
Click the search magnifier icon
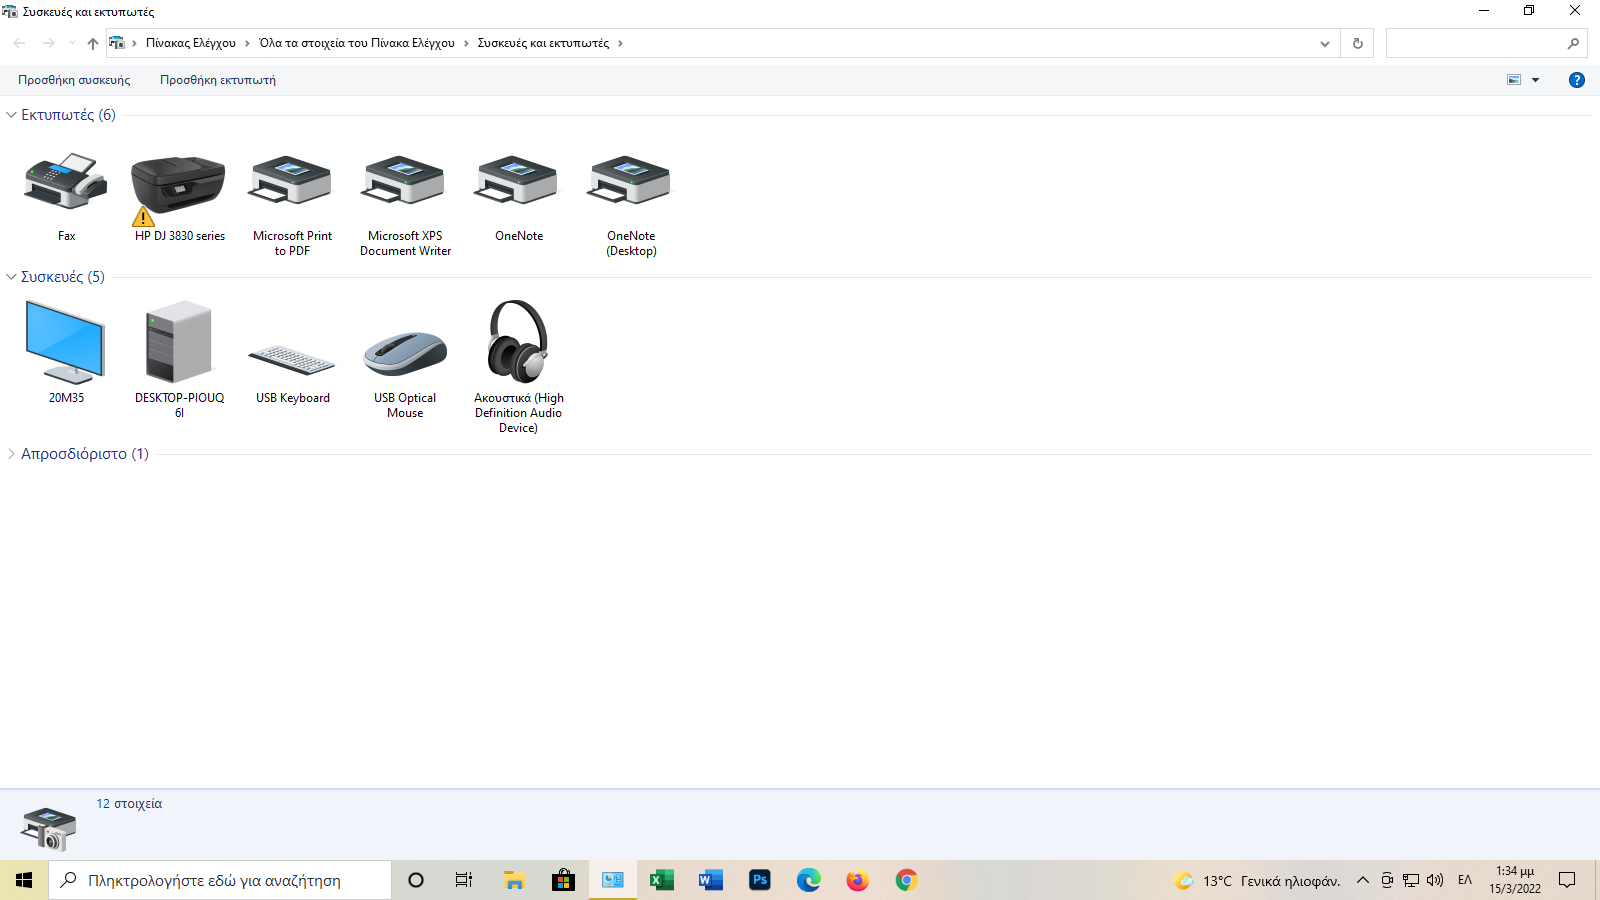click(x=1573, y=43)
